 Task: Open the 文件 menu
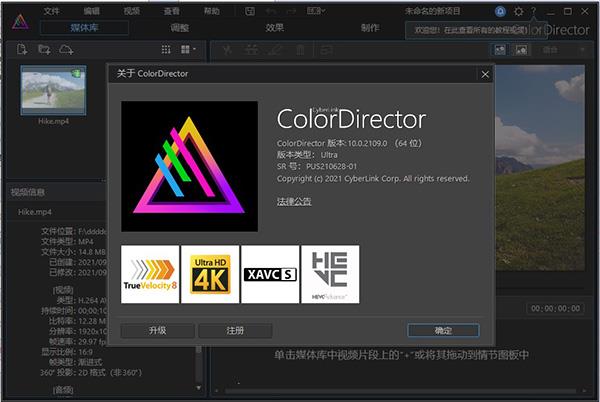pos(51,11)
